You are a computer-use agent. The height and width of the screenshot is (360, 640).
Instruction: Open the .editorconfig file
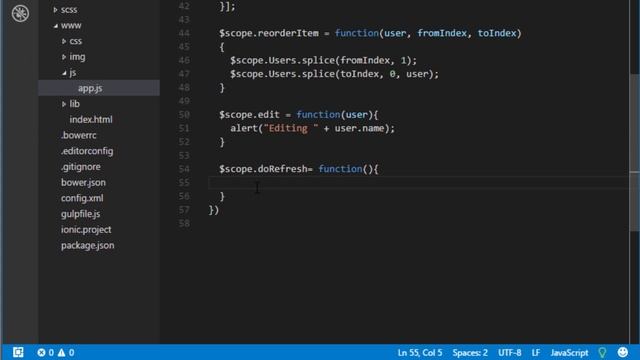pyautogui.click(x=87, y=151)
